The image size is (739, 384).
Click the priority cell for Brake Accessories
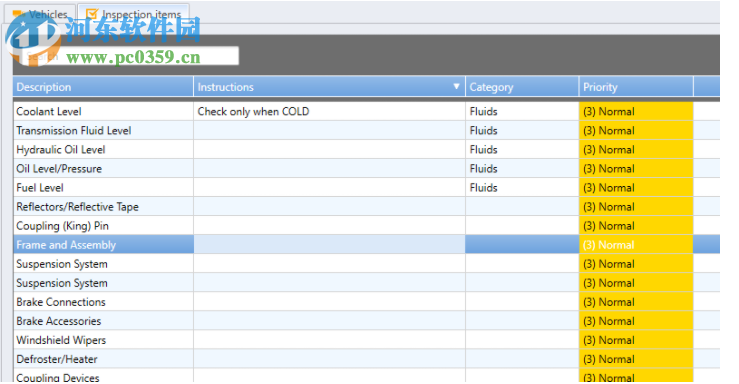[x=636, y=321]
